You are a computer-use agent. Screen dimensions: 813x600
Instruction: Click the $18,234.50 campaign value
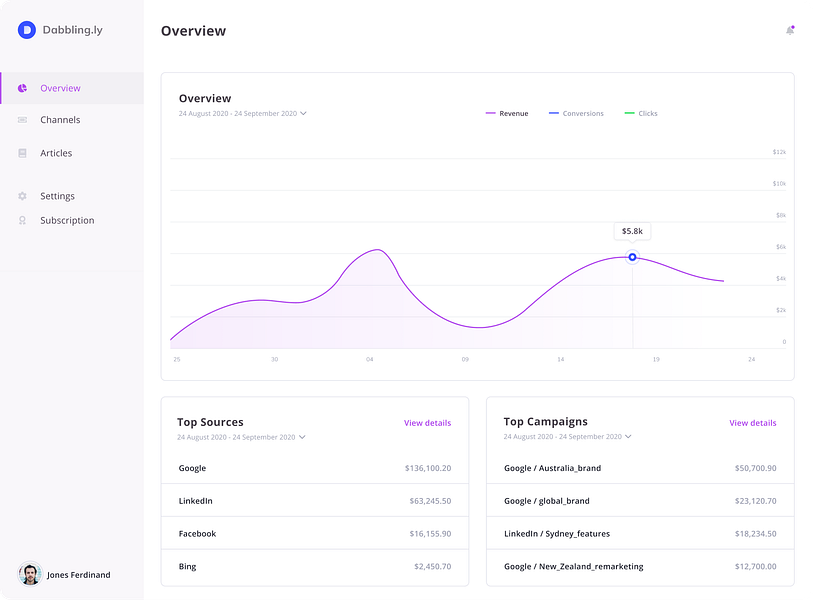click(755, 534)
